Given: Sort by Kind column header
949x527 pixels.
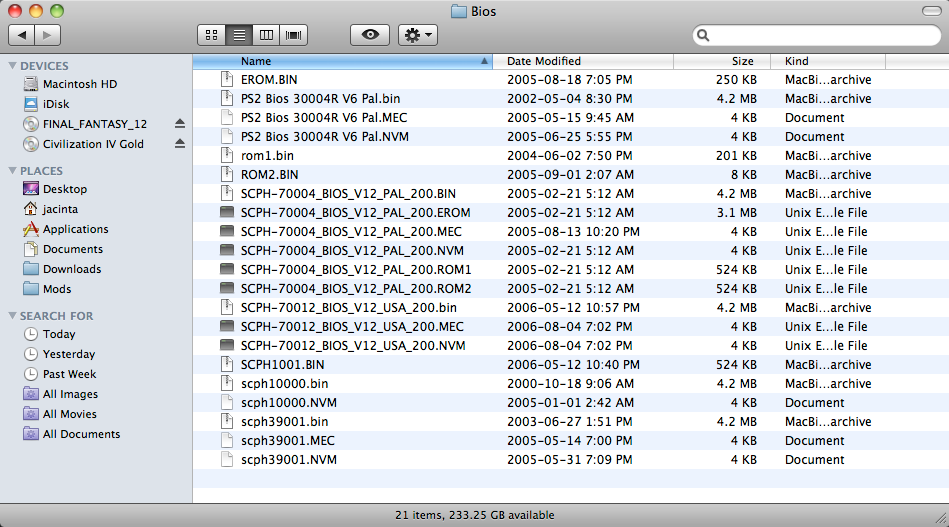Looking at the screenshot, I should [x=828, y=61].
